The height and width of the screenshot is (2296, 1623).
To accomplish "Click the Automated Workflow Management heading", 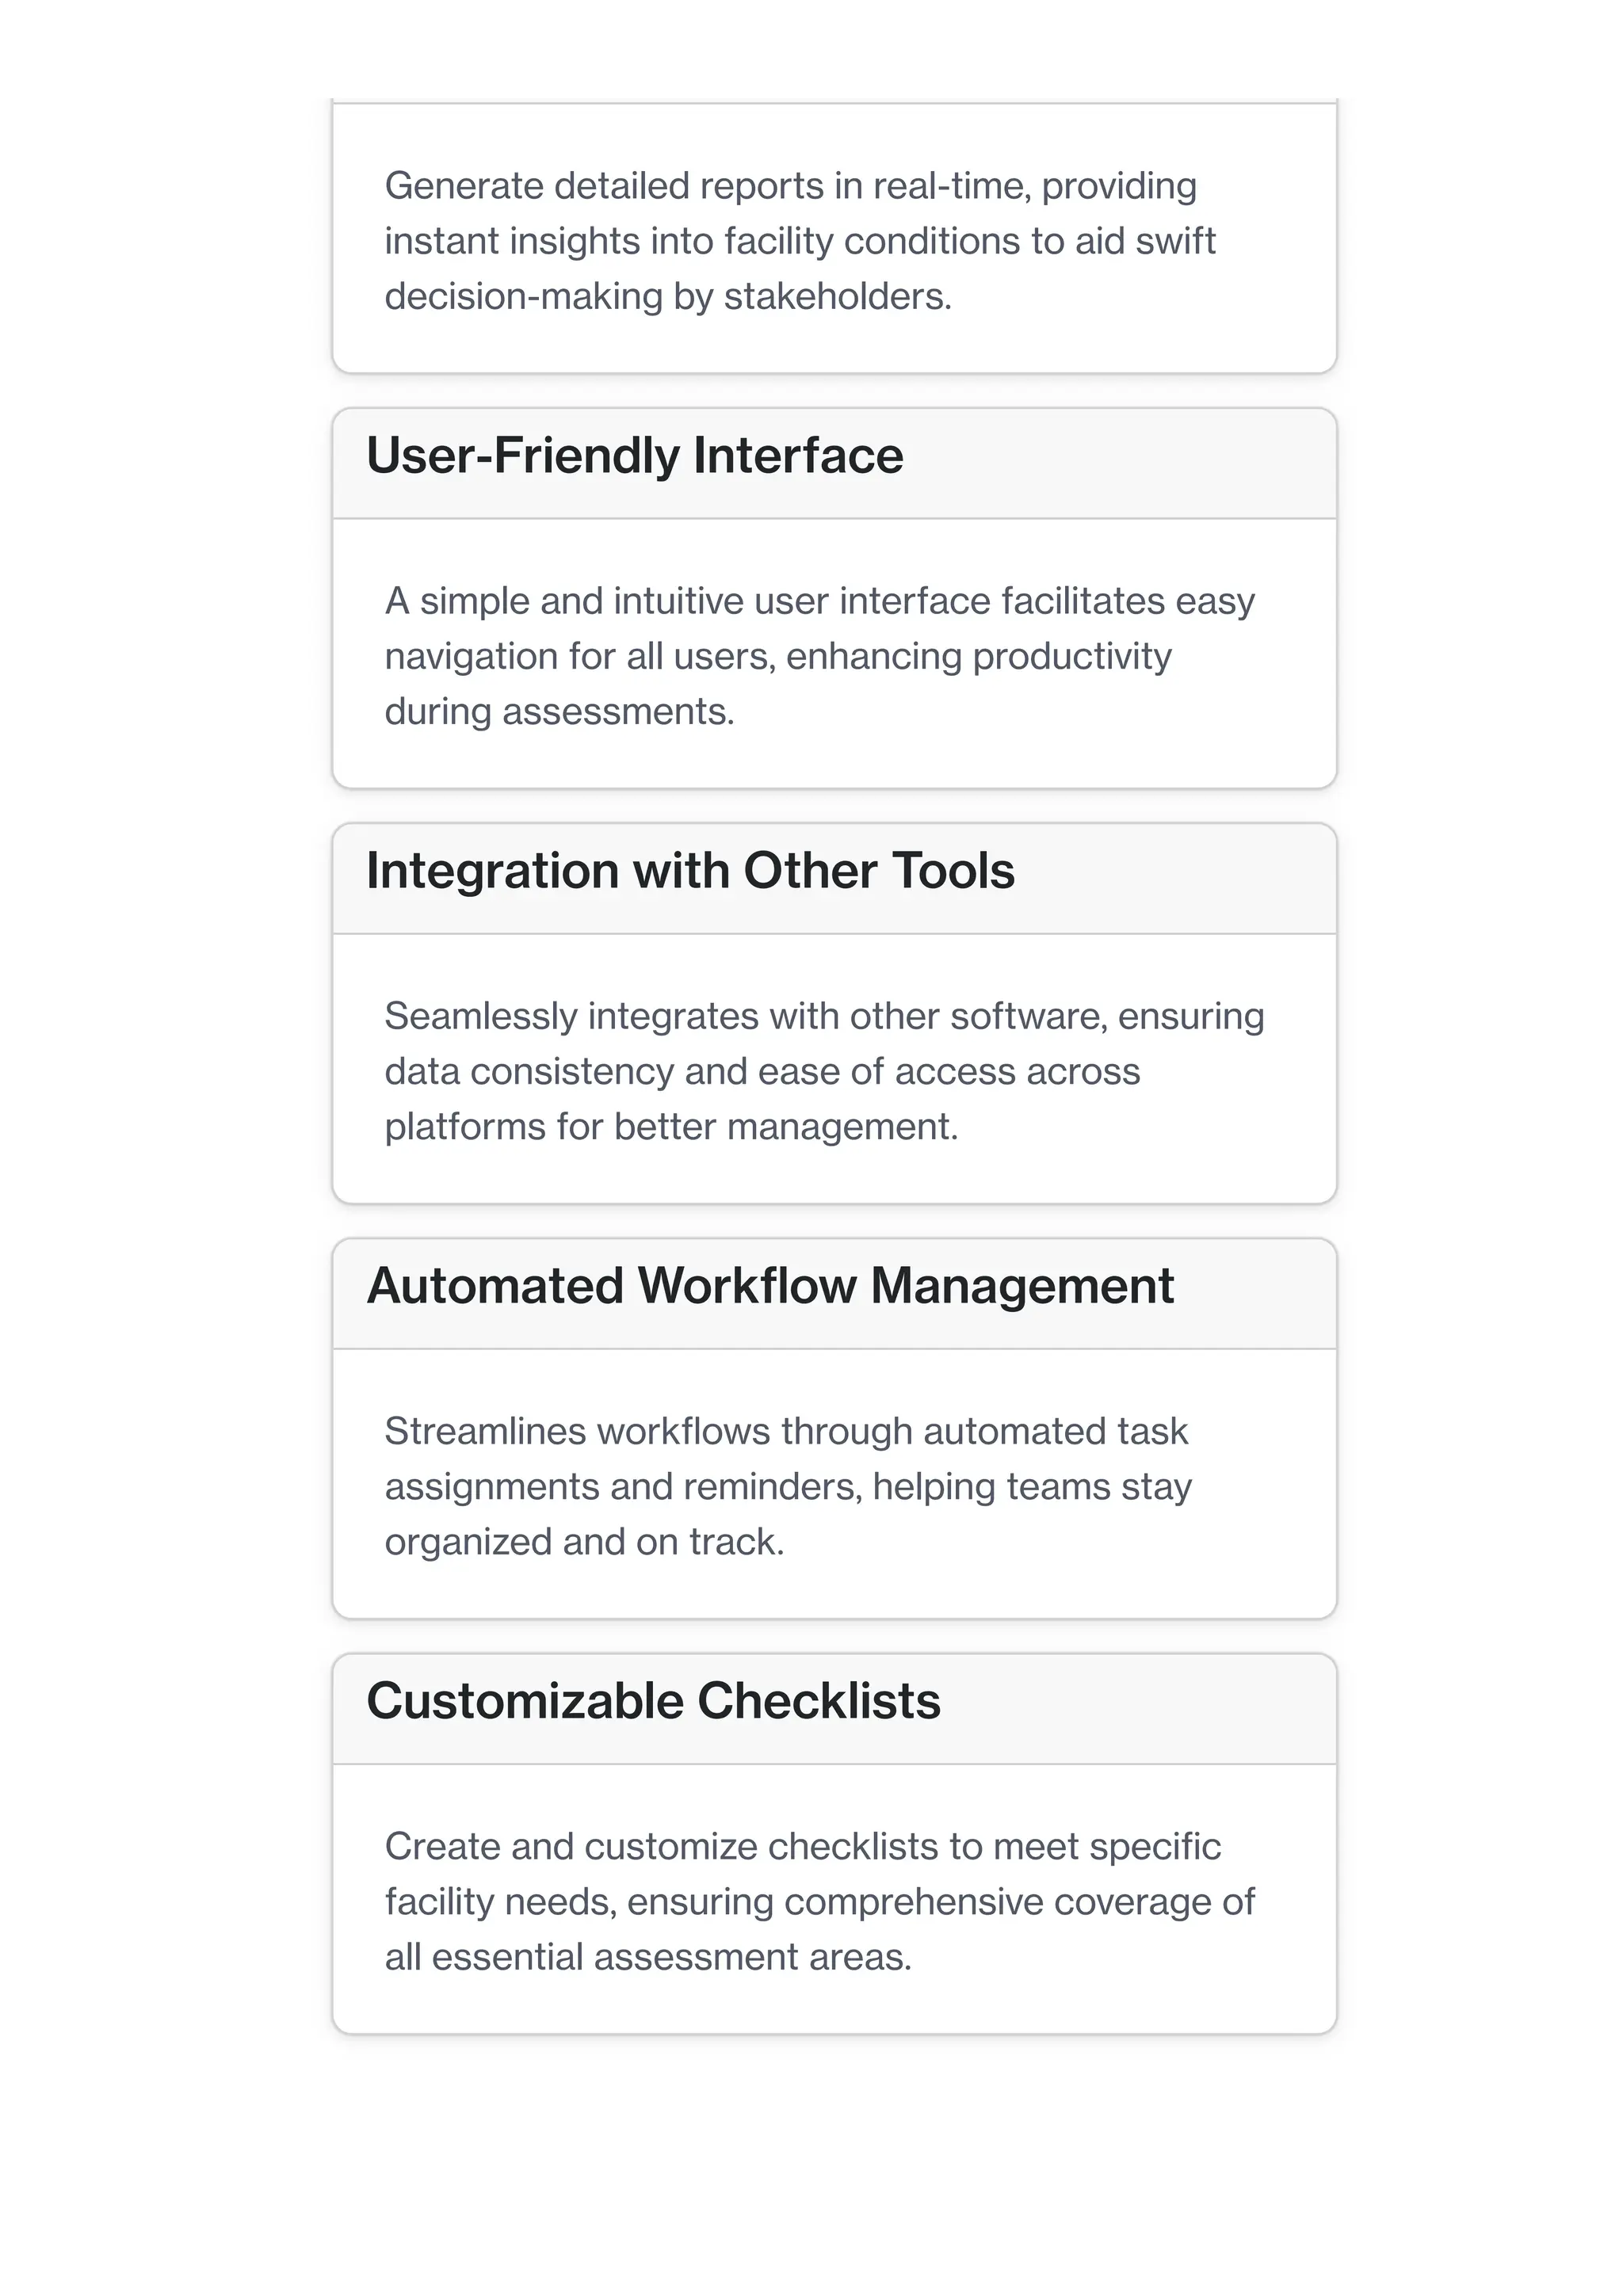I will [770, 1287].
